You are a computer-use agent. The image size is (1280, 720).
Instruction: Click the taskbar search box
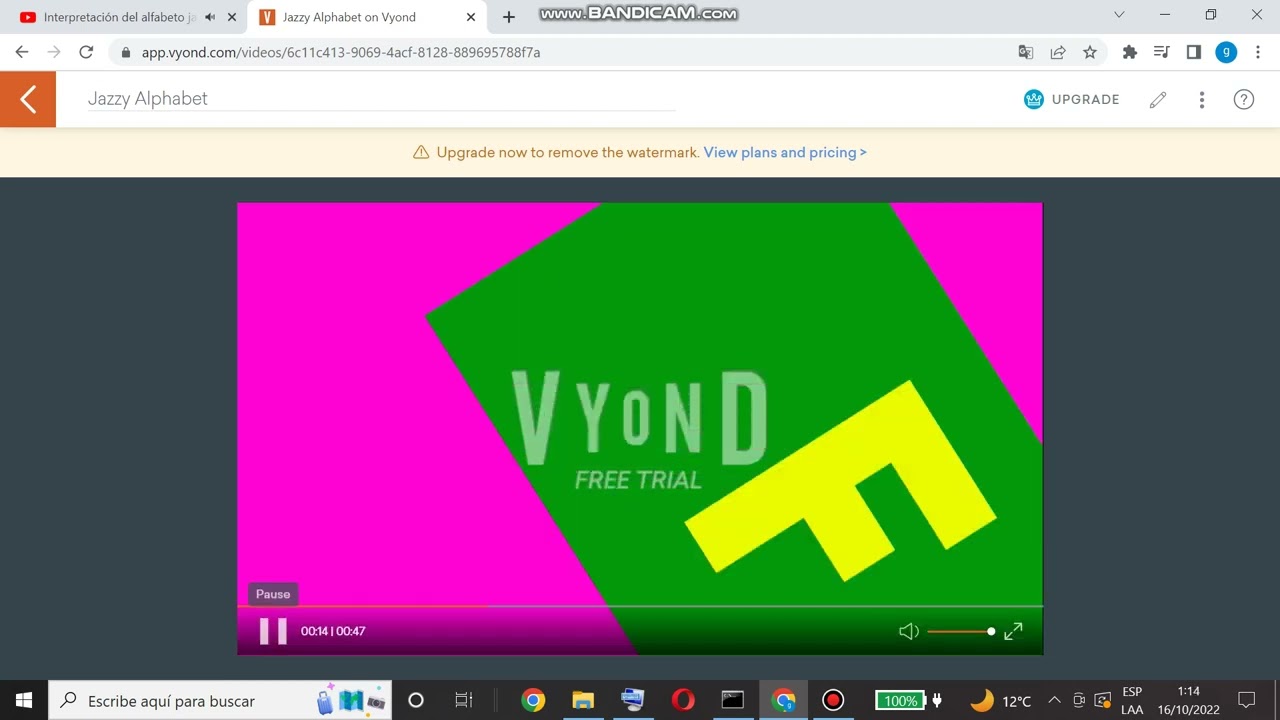coord(220,700)
